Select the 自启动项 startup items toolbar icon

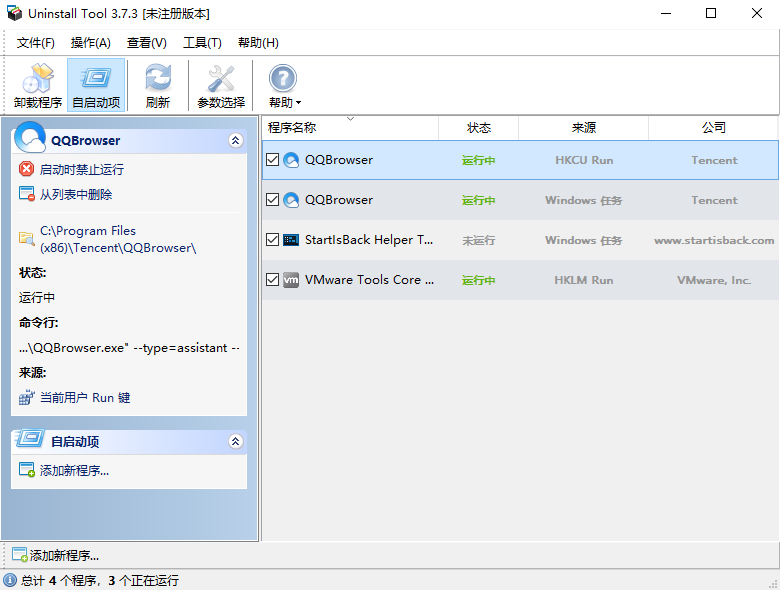click(96, 79)
